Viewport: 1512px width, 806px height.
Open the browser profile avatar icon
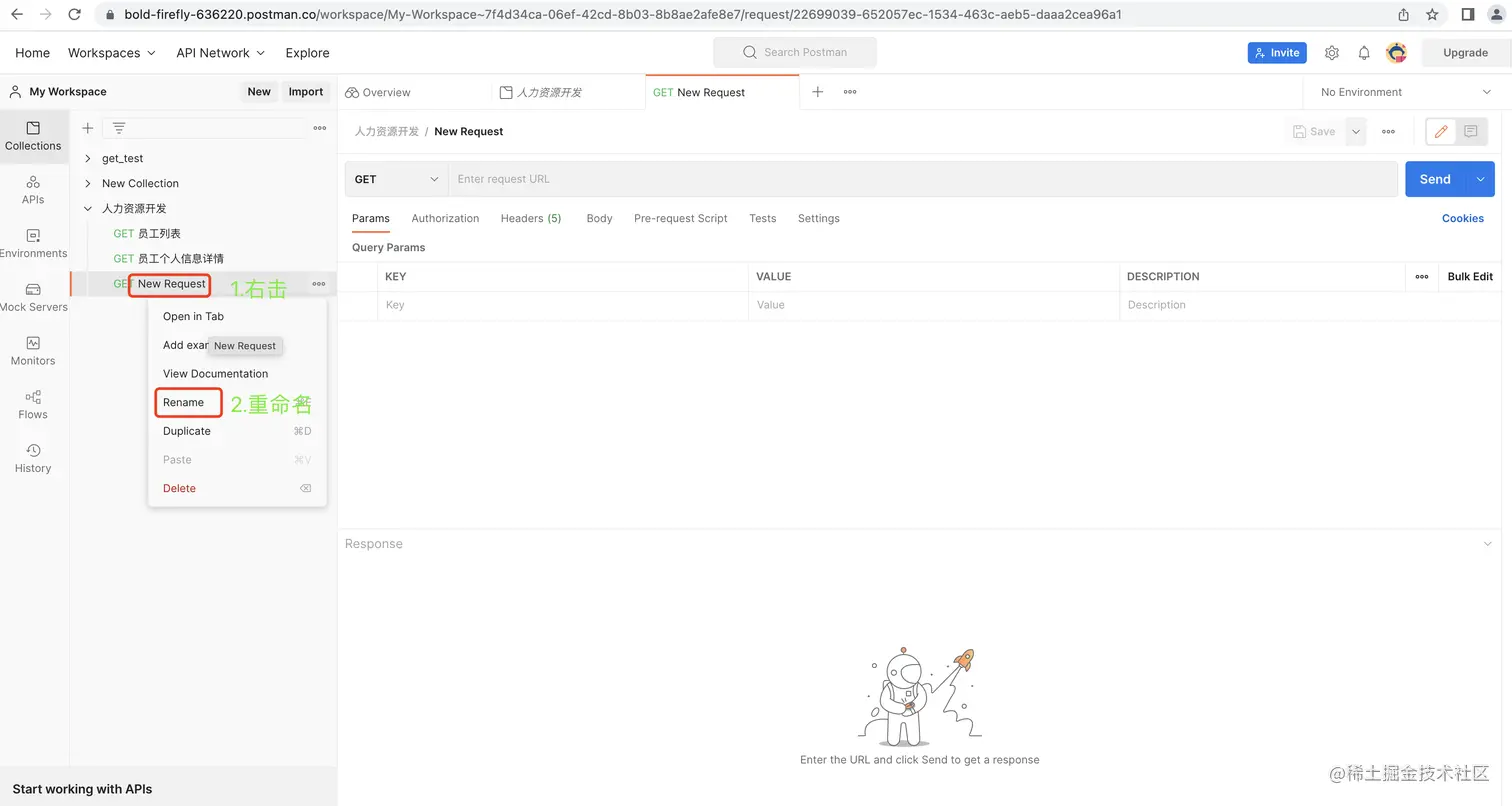click(1496, 15)
